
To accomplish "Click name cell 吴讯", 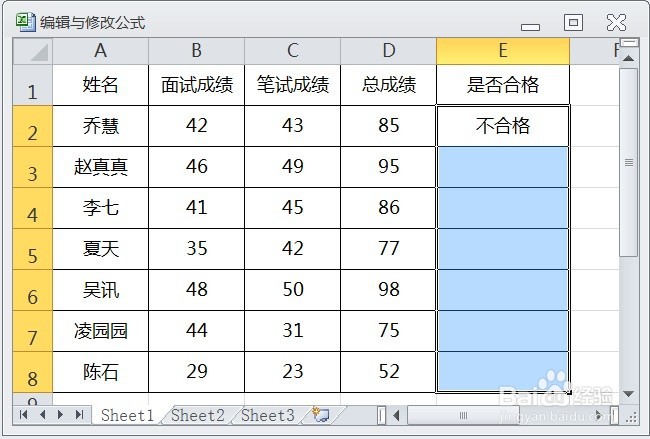I will point(100,290).
